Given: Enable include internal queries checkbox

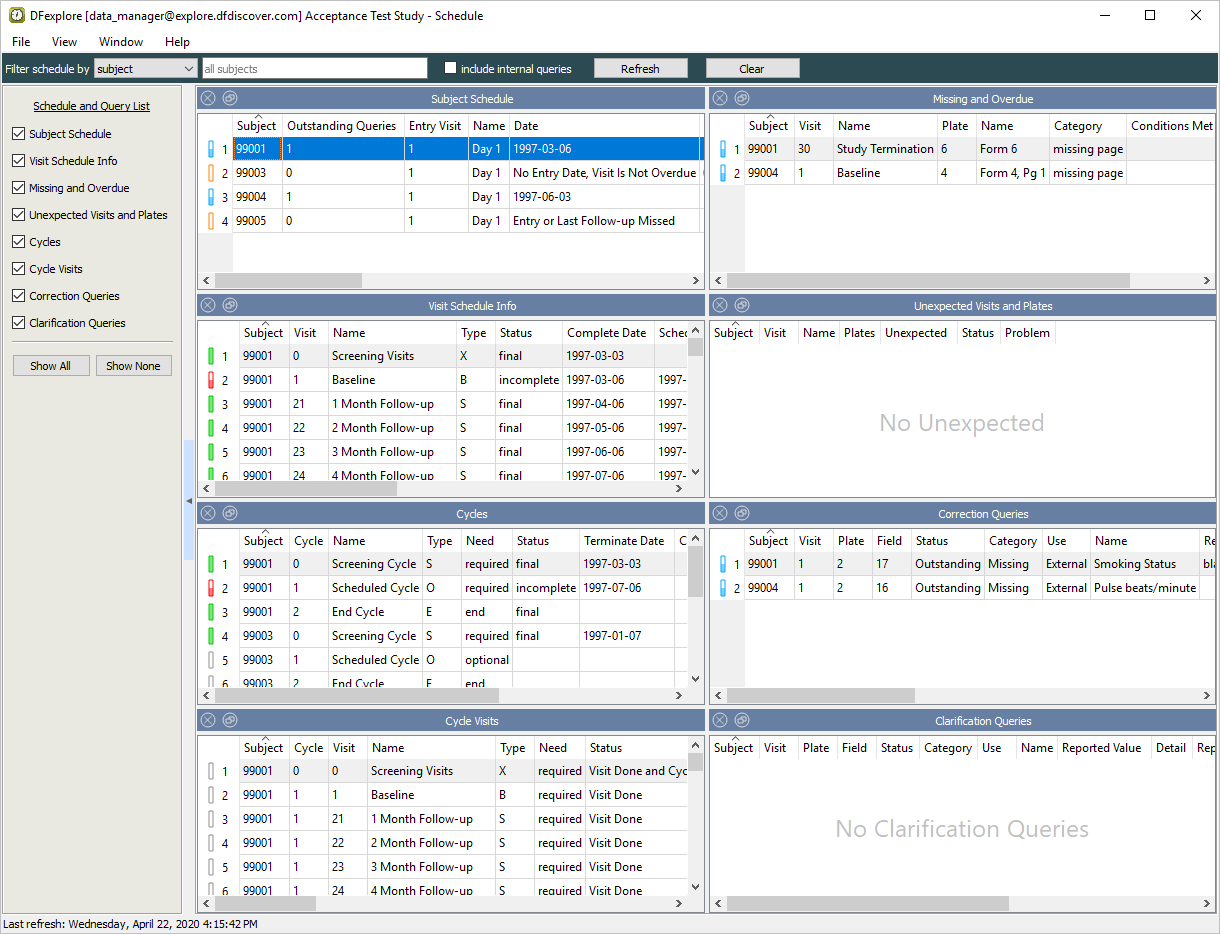Looking at the screenshot, I should [450, 68].
